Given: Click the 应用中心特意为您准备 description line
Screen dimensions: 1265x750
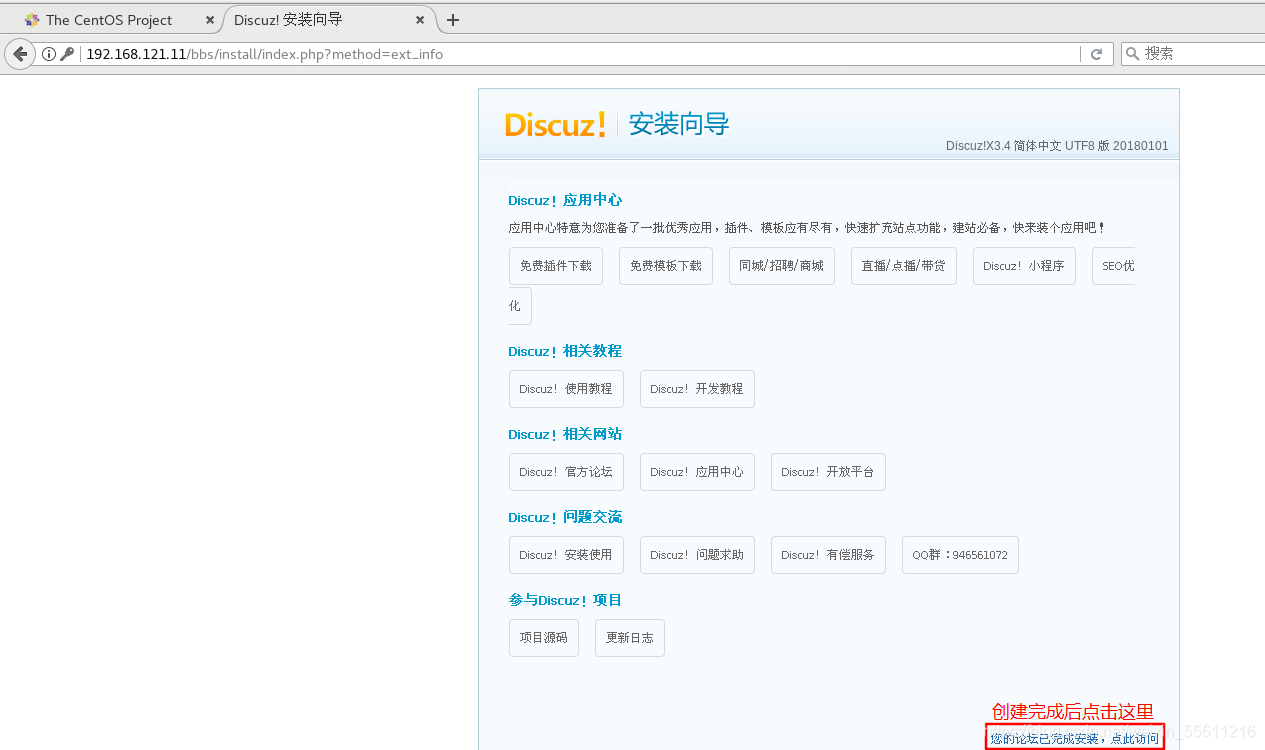Looking at the screenshot, I should tap(807, 228).
